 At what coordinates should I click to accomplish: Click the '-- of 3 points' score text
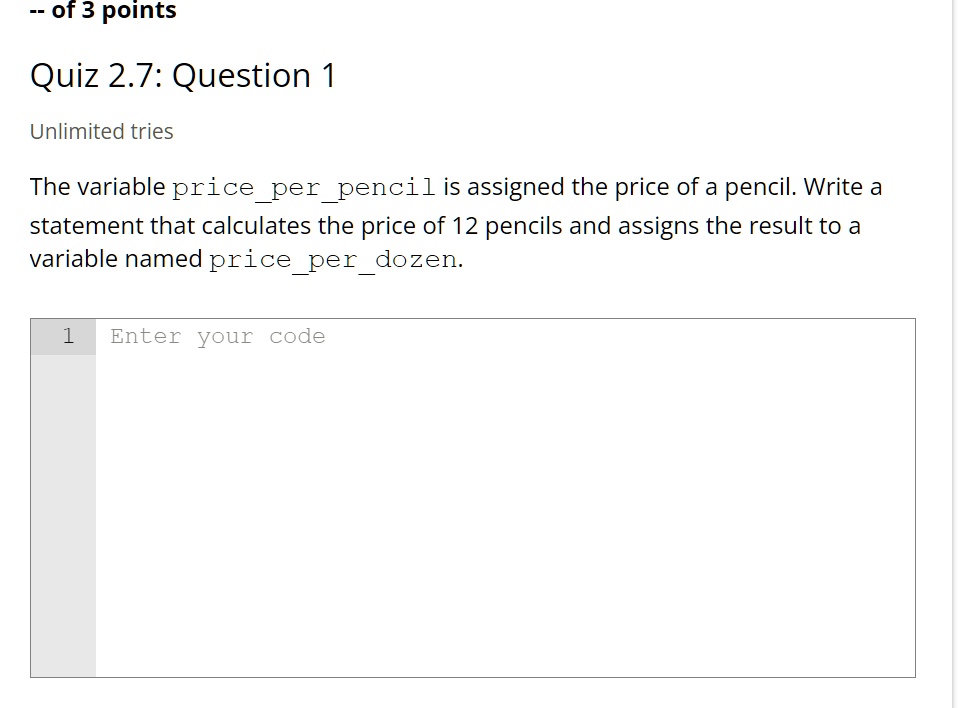pyautogui.click(x=103, y=11)
